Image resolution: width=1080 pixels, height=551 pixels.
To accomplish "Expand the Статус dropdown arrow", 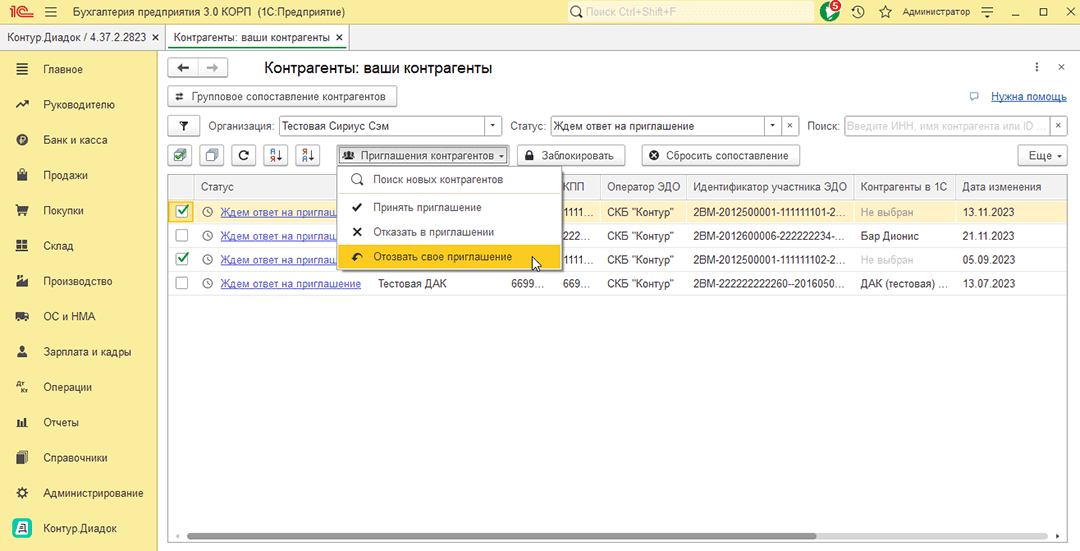I will click(773, 126).
